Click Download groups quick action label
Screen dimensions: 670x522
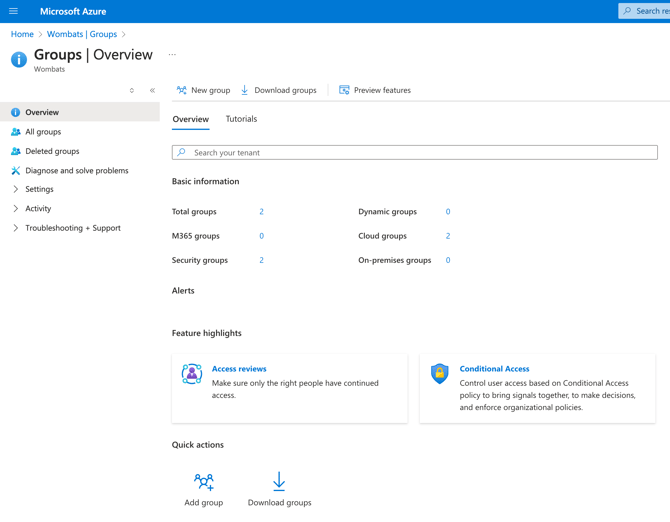279,503
